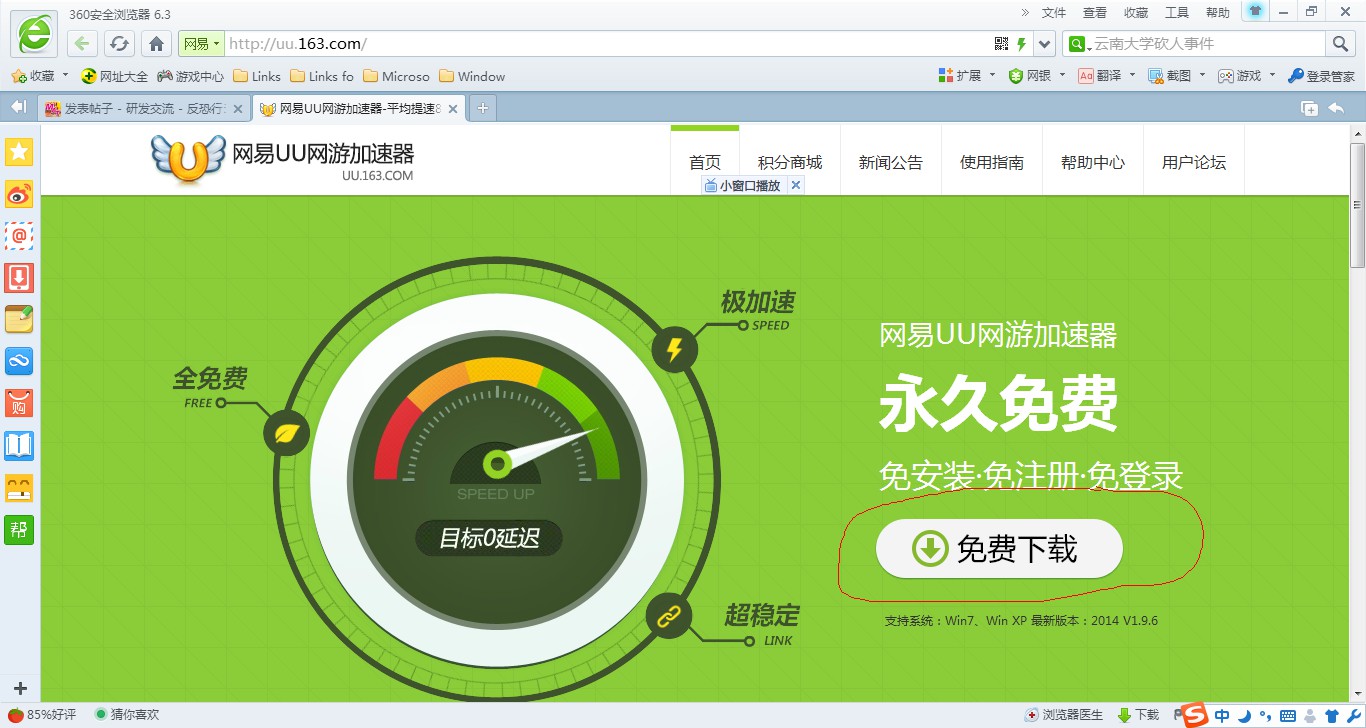Show the QR code for this page

tap(1001, 44)
